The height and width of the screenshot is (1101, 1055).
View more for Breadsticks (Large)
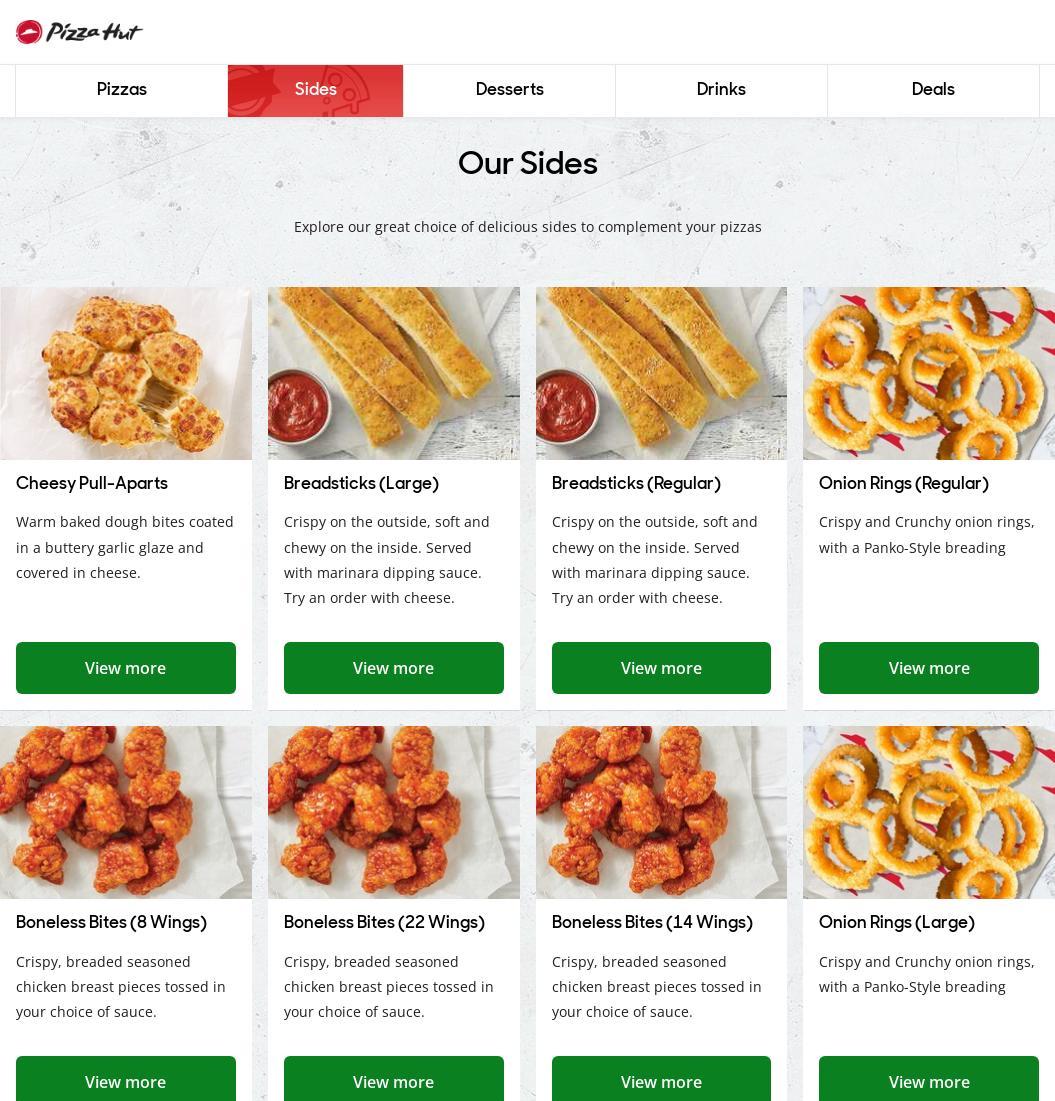coord(393,668)
